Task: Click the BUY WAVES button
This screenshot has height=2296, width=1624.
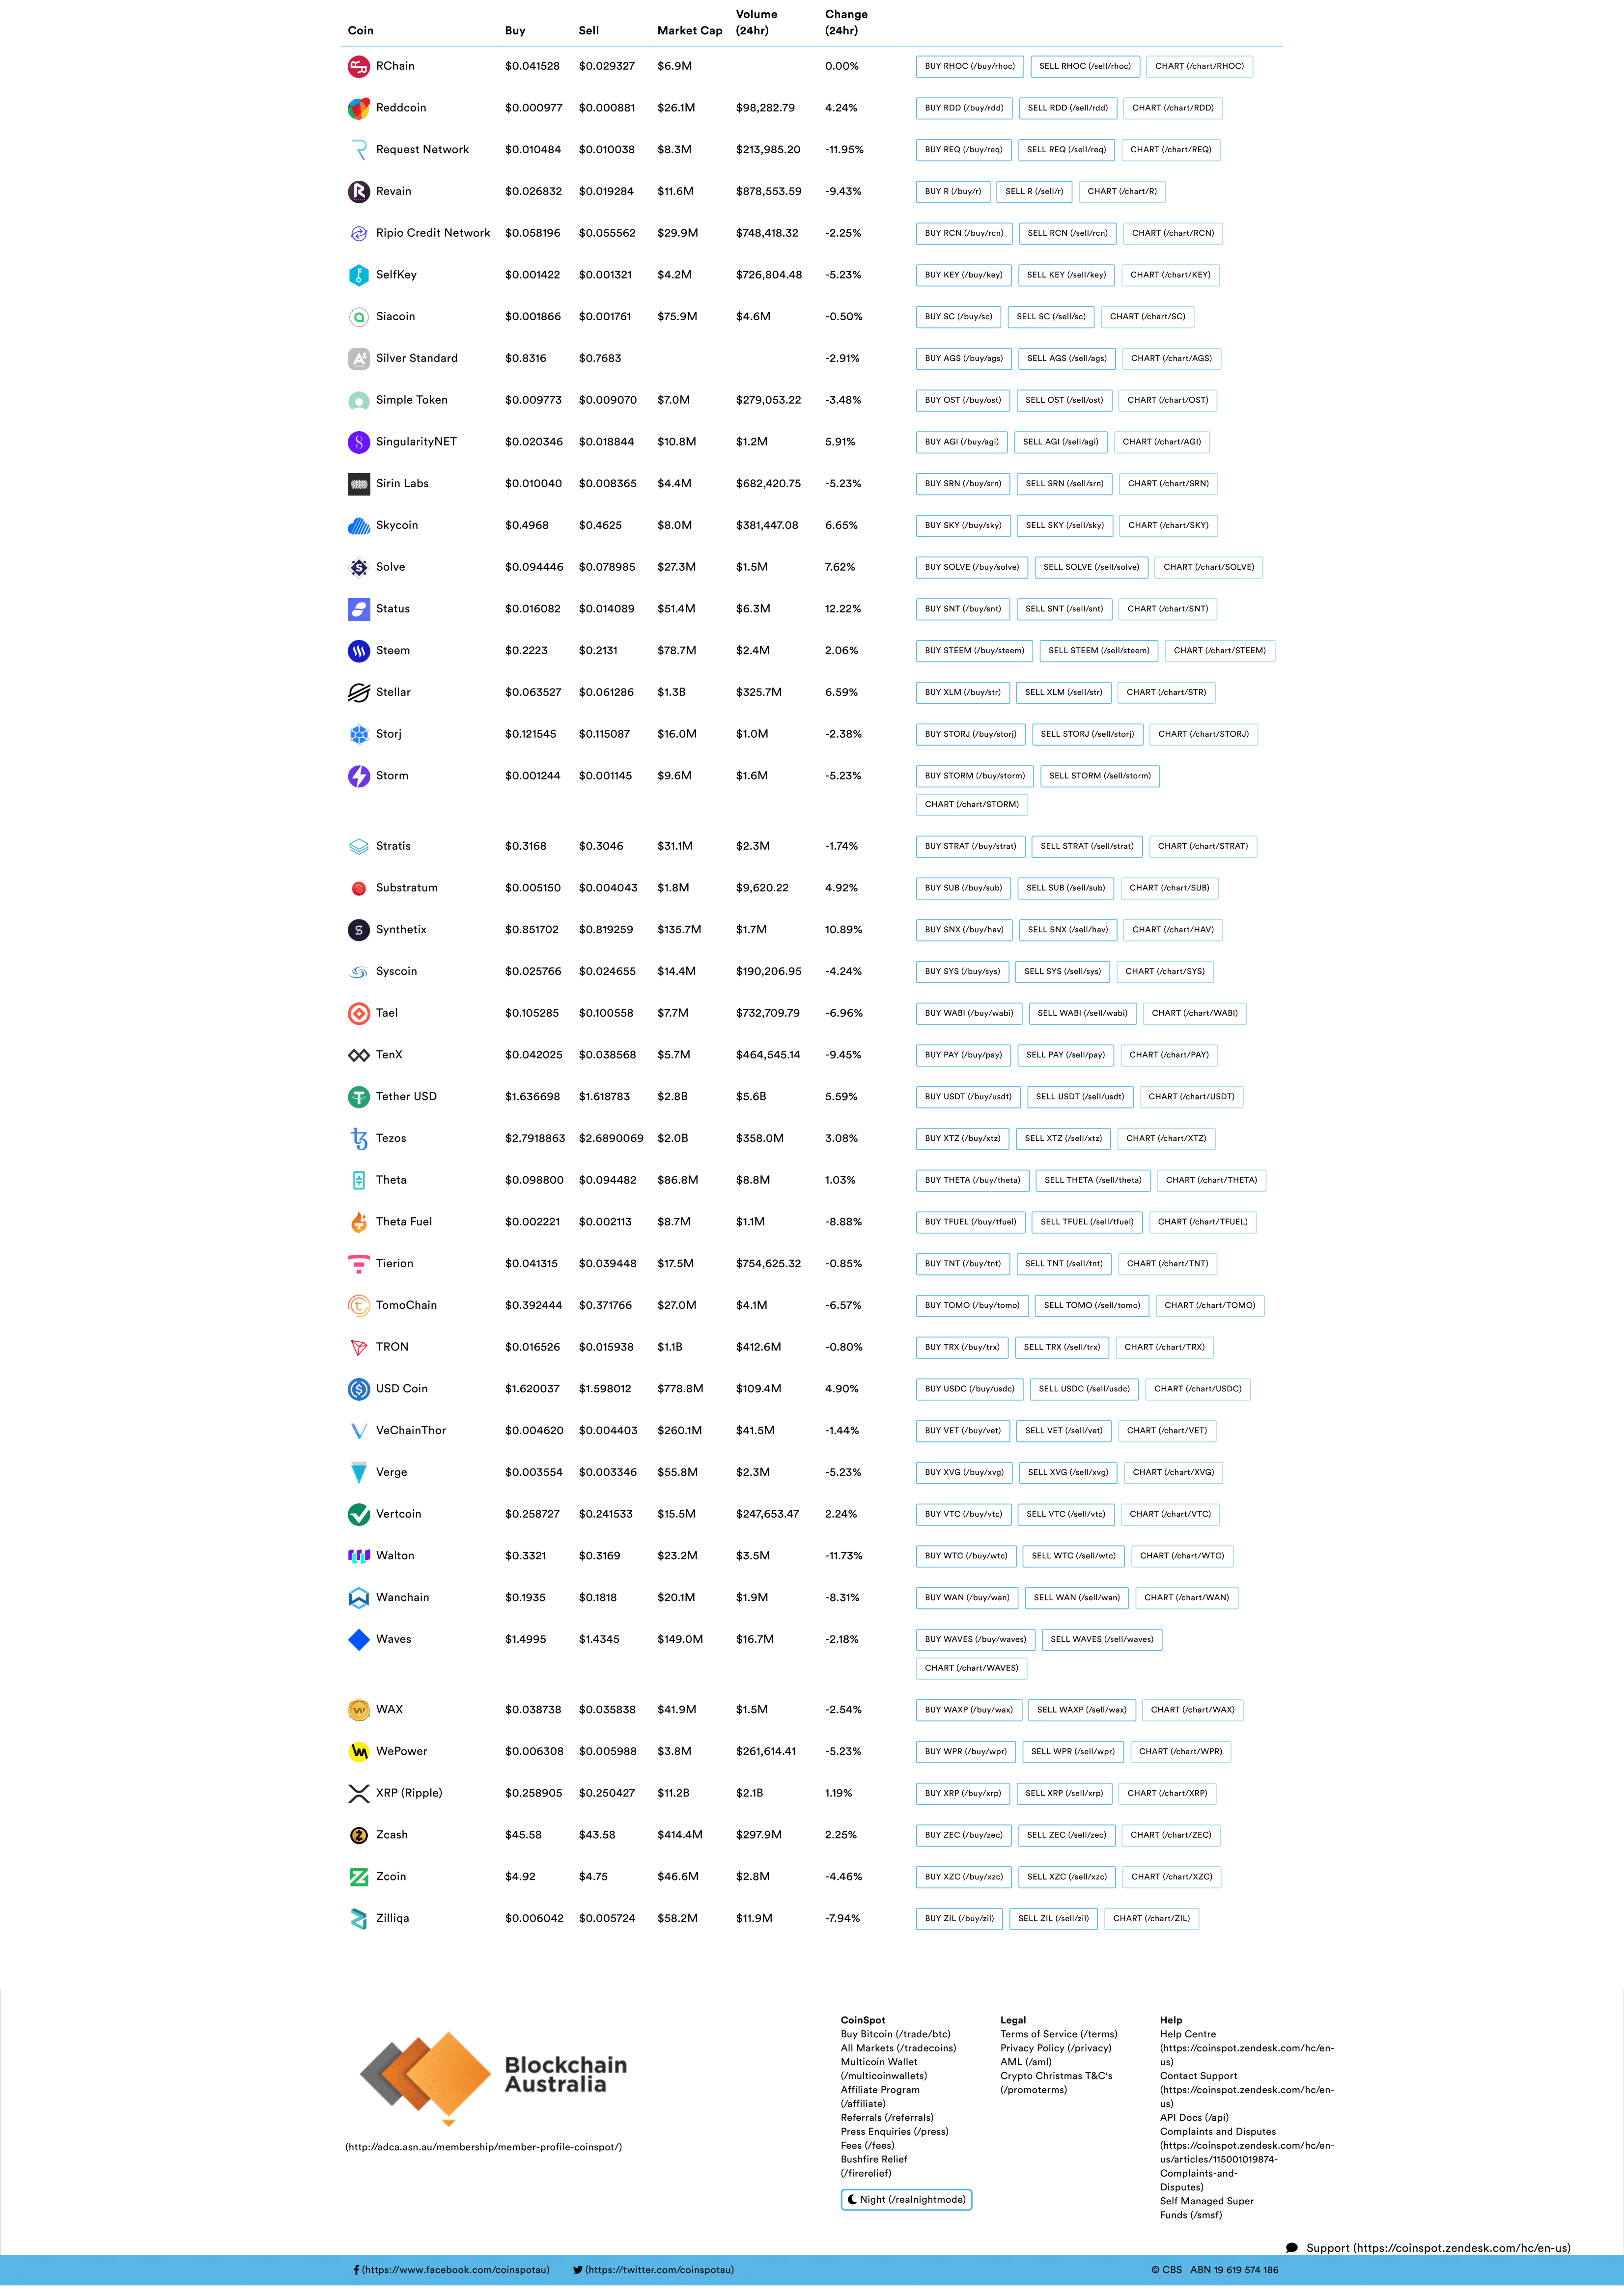Action: pos(975,1640)
